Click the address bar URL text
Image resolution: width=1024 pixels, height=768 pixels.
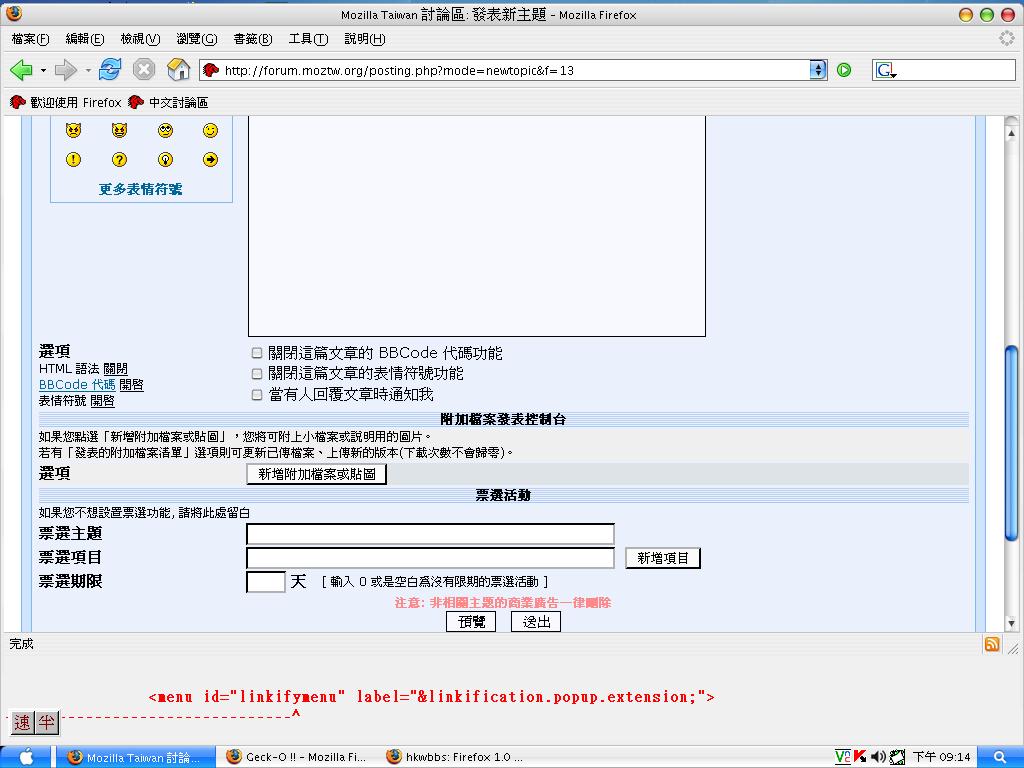click(399, 71)
